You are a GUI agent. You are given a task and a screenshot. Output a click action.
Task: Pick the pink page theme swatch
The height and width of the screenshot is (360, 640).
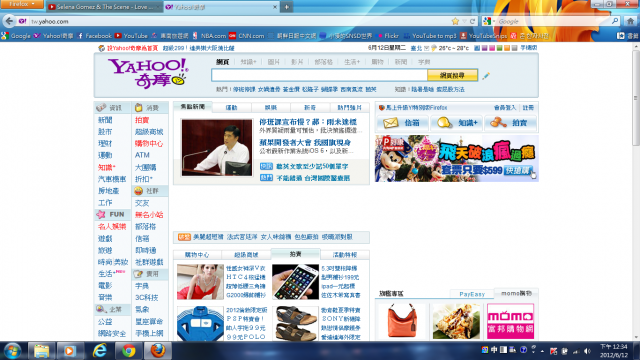pos(492,48)
